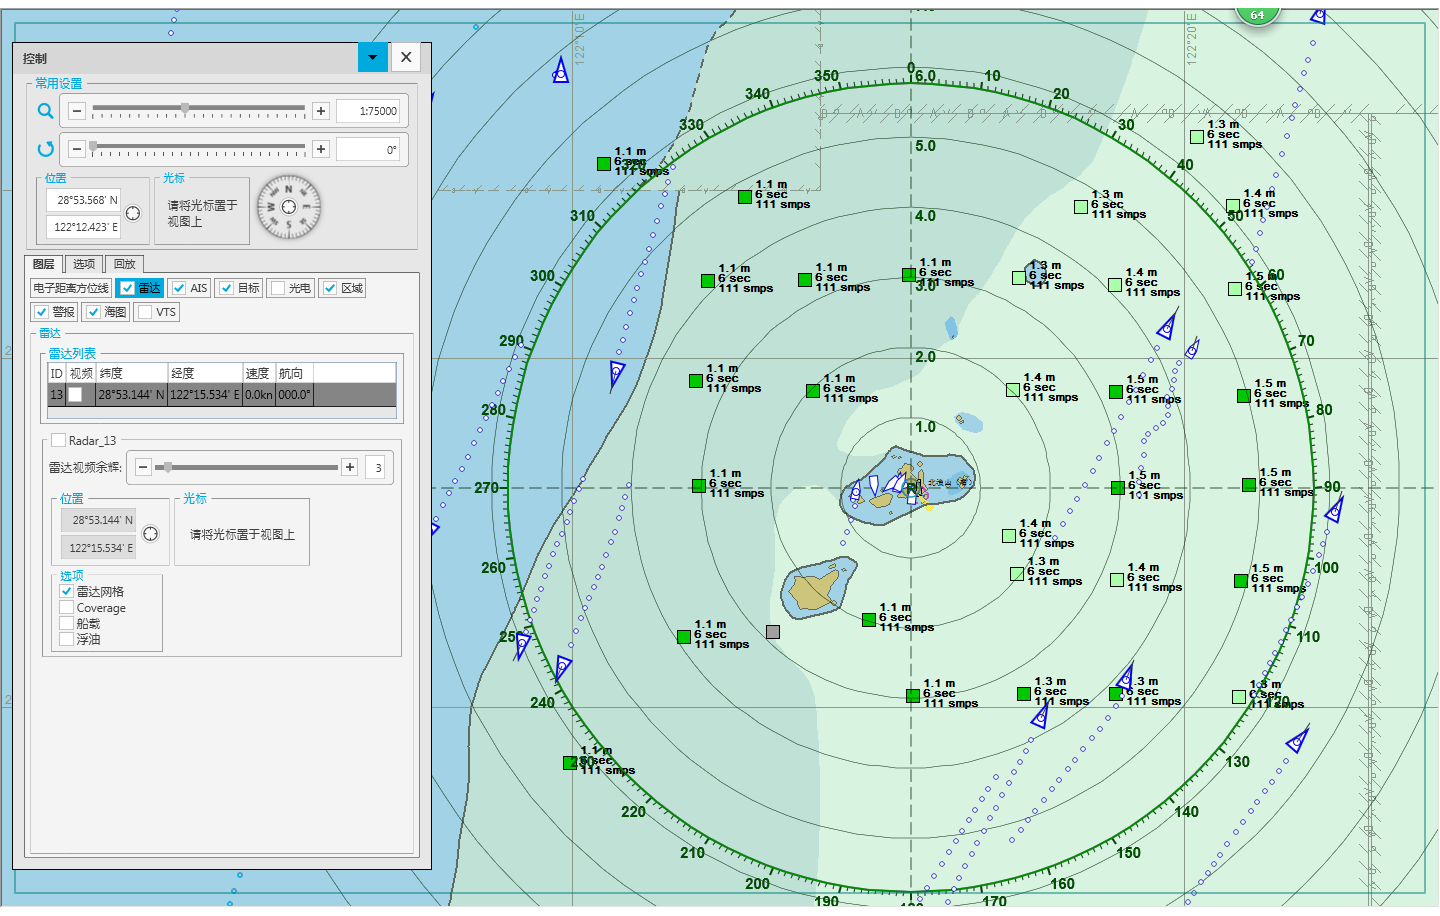Click crosshair locate icon beside 28°53.568' N
1440x916 pixels.
coord(133,213)
